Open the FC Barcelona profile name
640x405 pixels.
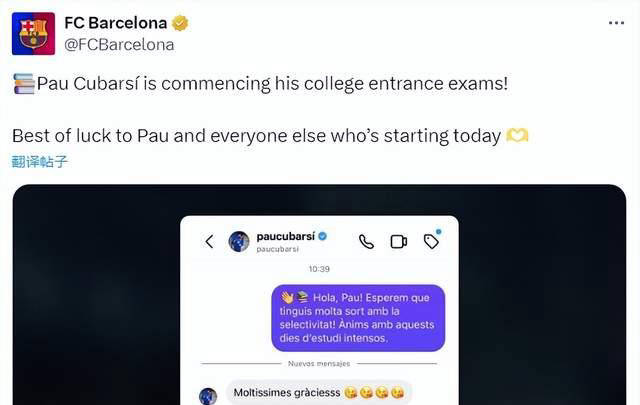[116, 23]
